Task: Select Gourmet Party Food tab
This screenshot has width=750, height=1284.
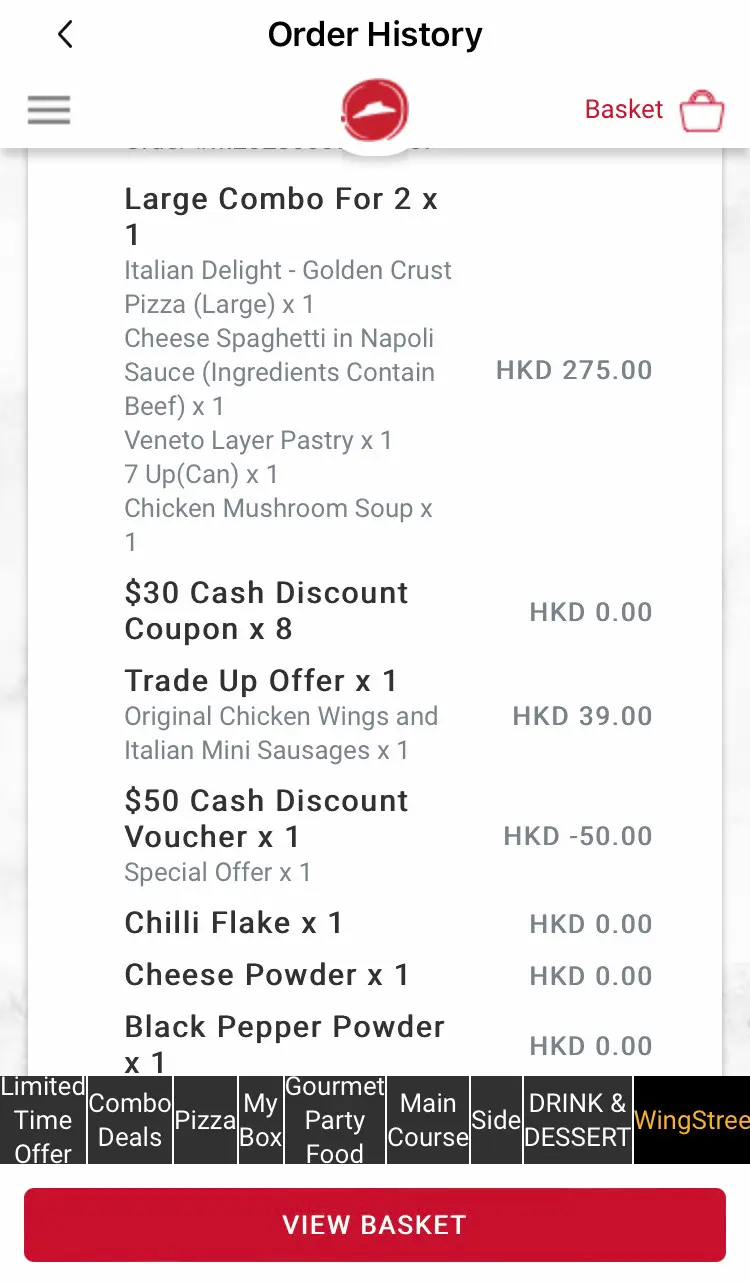Action: pos(335,1120)
